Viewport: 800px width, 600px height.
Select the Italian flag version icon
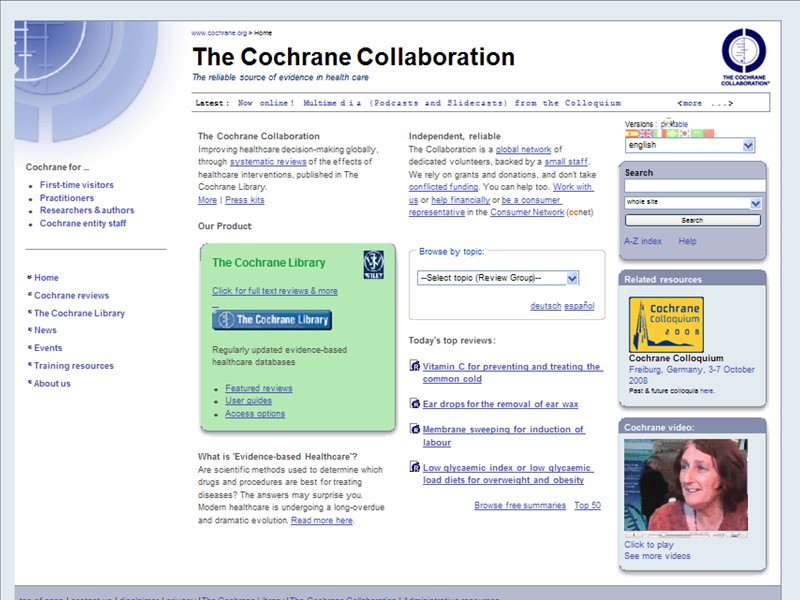[659, 134]
